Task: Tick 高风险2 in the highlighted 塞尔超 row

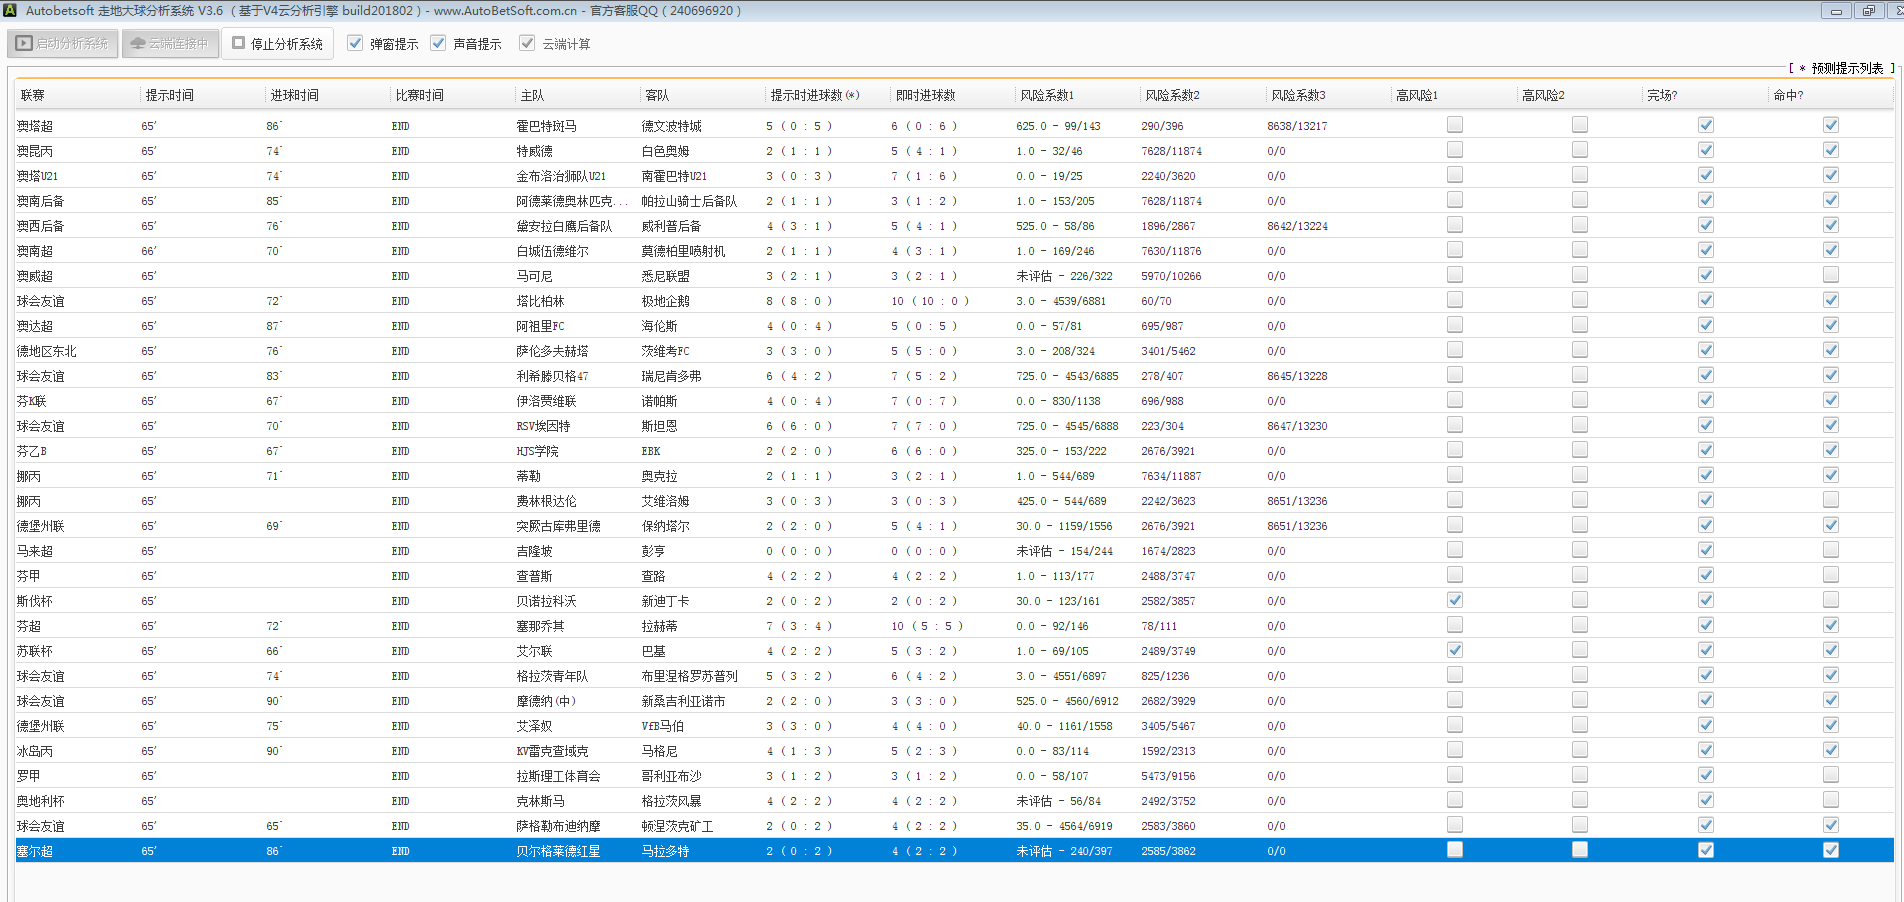Action: [x=1580, y=850]
